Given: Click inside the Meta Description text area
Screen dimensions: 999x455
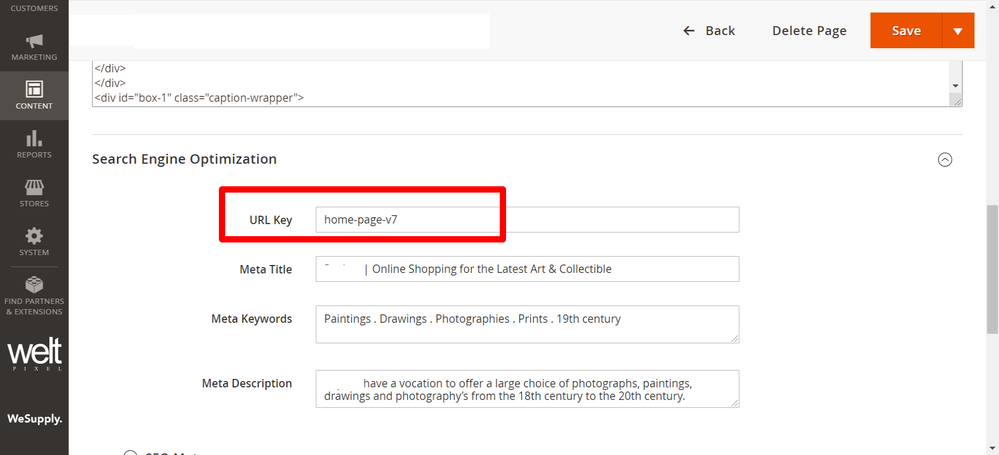Looking at the screenshot, I should click(x=526, y=389).
